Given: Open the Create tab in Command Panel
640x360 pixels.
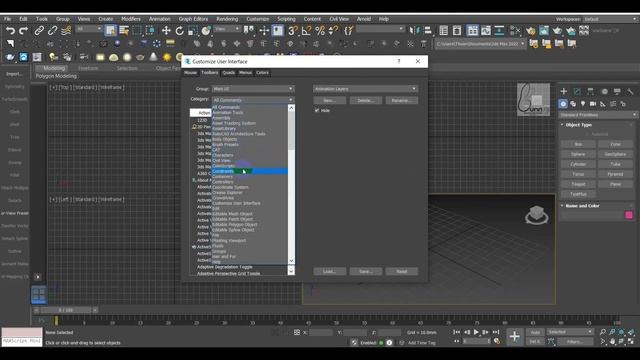Looking at the screenshot, I should click(x=564, y=91).
